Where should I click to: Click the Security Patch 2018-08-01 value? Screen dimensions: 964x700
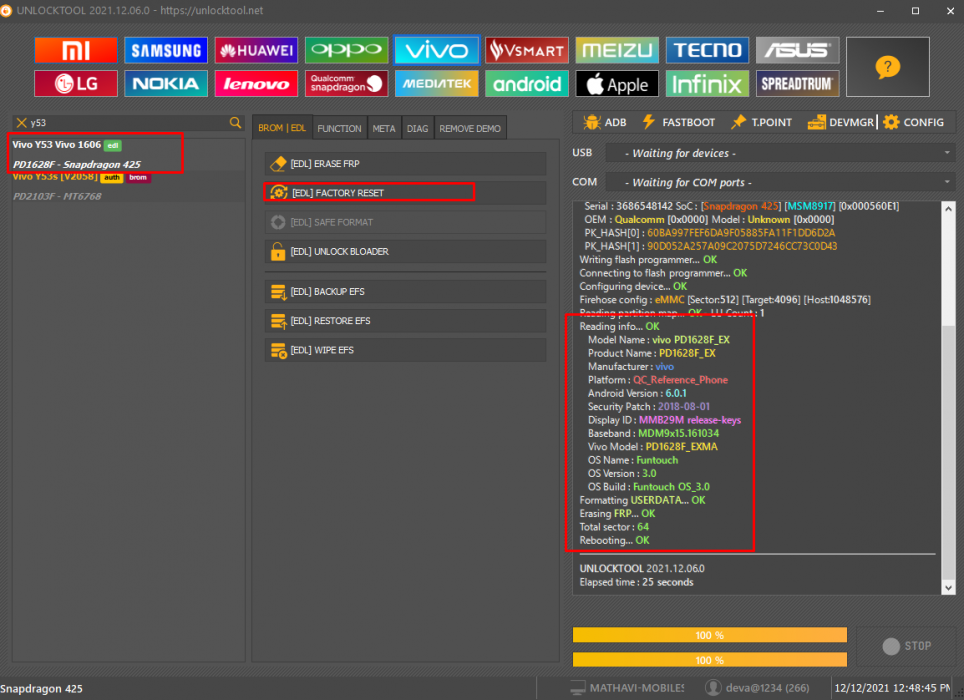(x=684, y=407)
